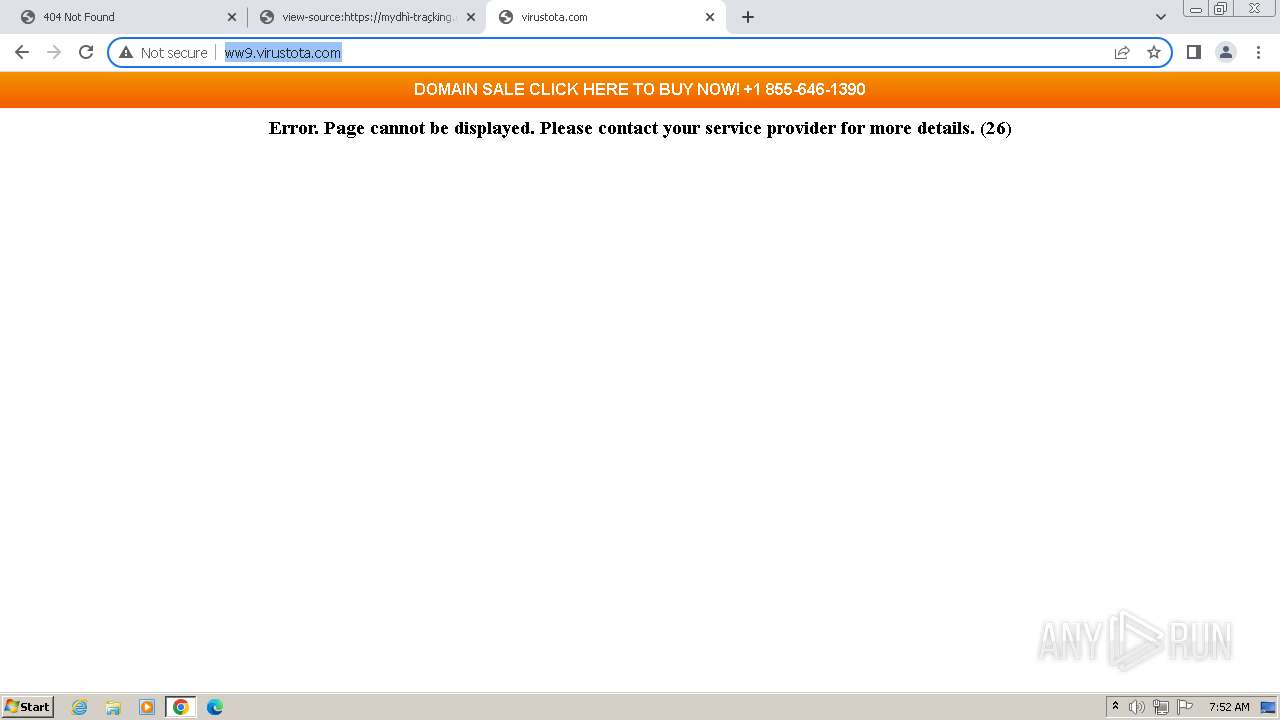Launch Microsoft Edge from taskbar
Image resolution: width=1280 pixels, height=720 pixels.
214,707
